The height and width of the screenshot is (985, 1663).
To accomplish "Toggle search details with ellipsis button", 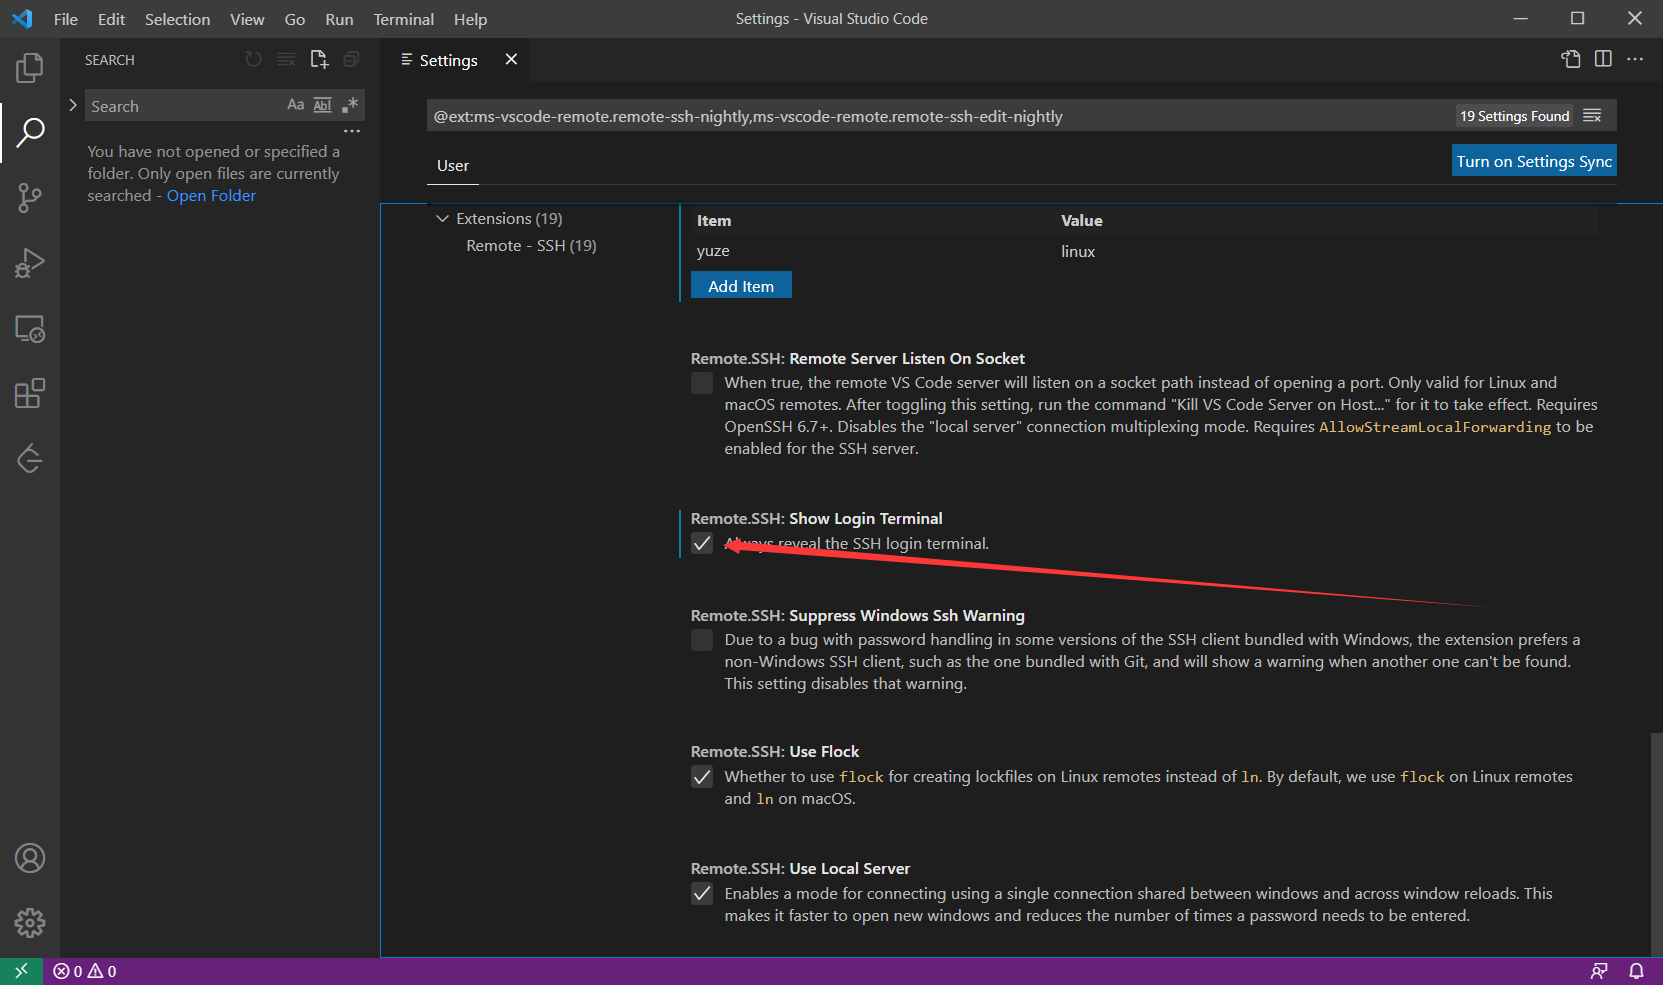I will click(352, 131).
